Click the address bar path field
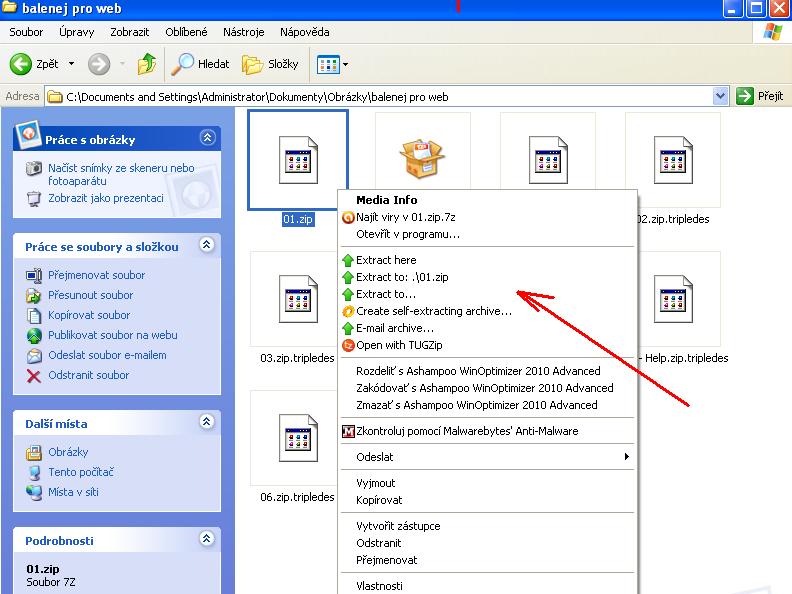This screenshot has width=792, height=594. [x=380, y=96]
